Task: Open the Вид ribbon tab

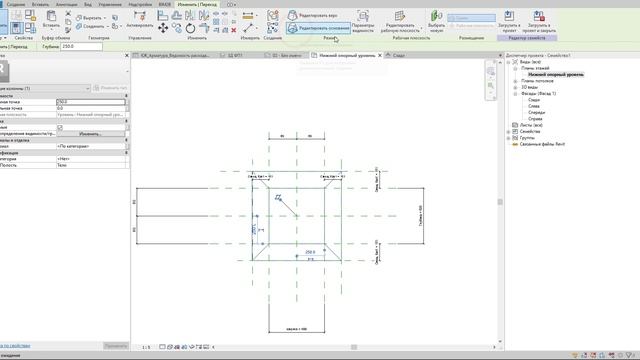Action: pyautogui.click(x=88, y=4)
